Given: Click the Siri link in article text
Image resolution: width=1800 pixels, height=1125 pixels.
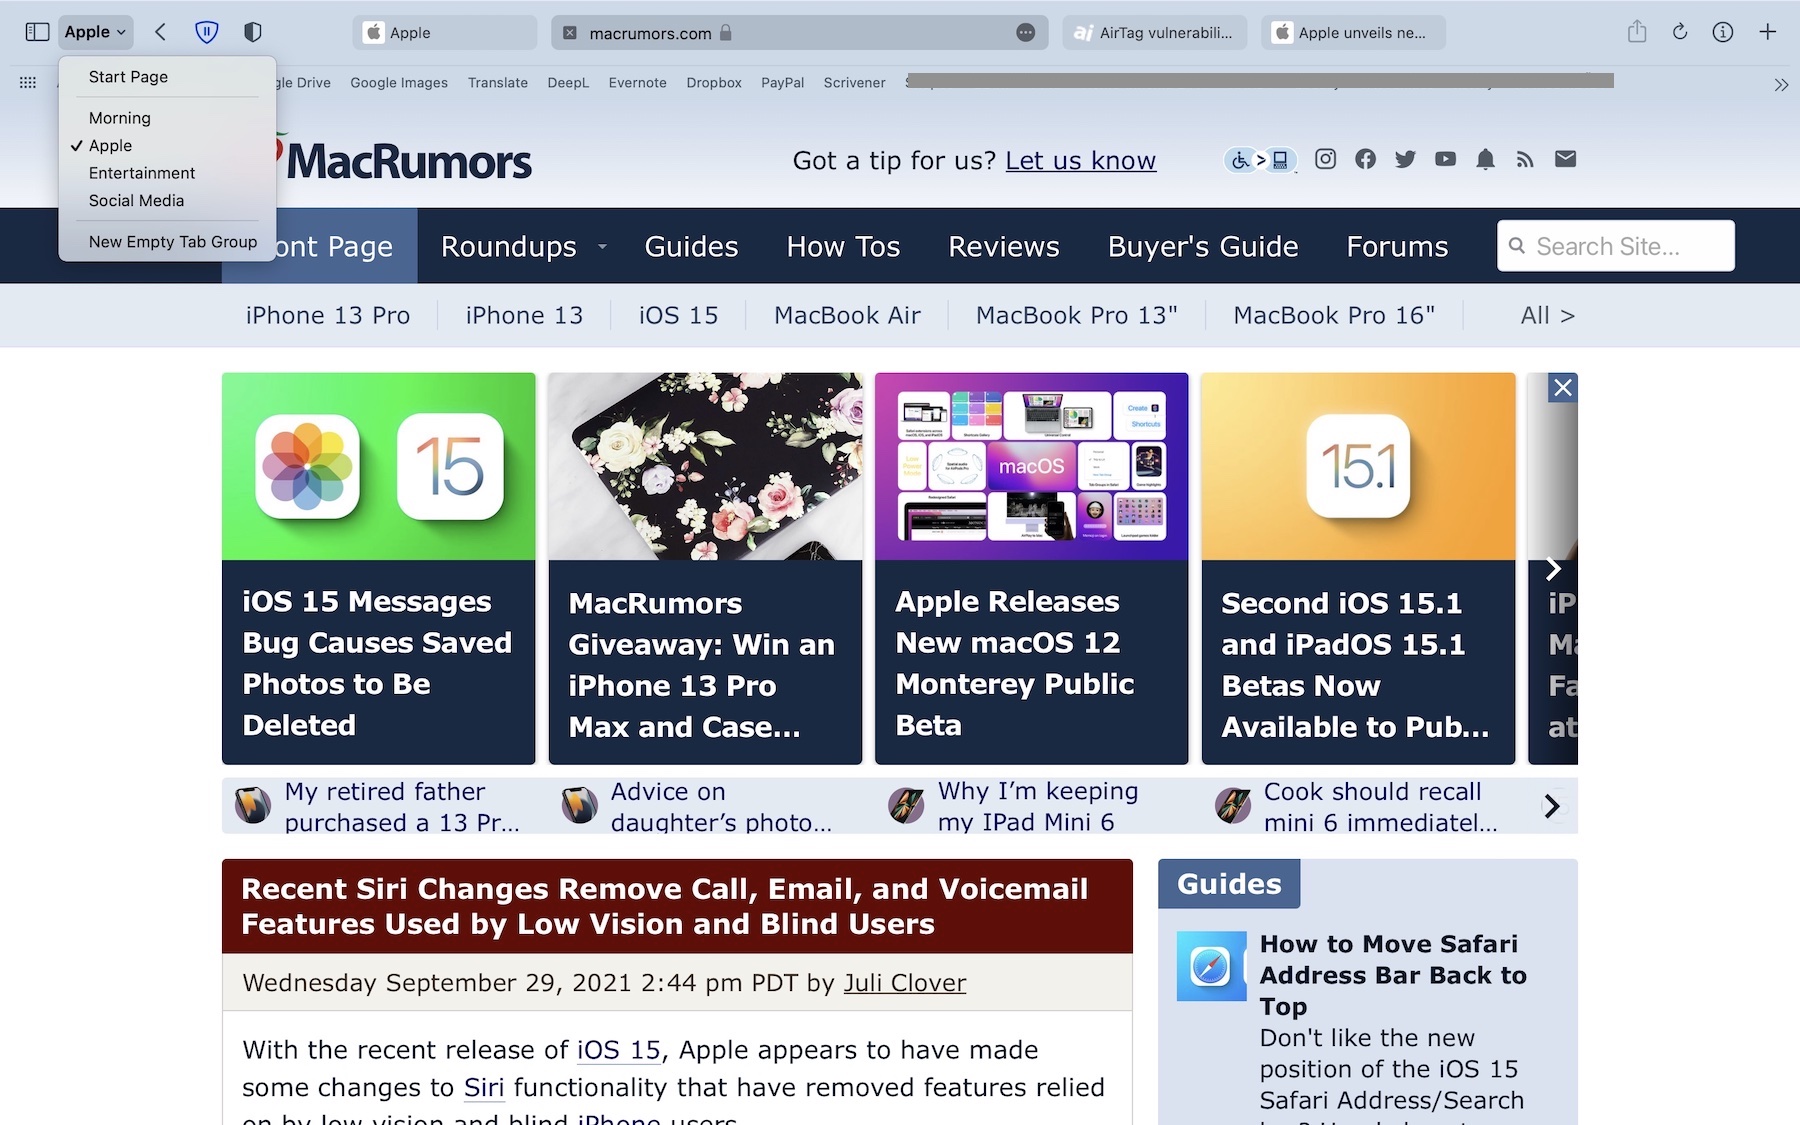Looking at the screenshot, I should [x=484, y=1088].
